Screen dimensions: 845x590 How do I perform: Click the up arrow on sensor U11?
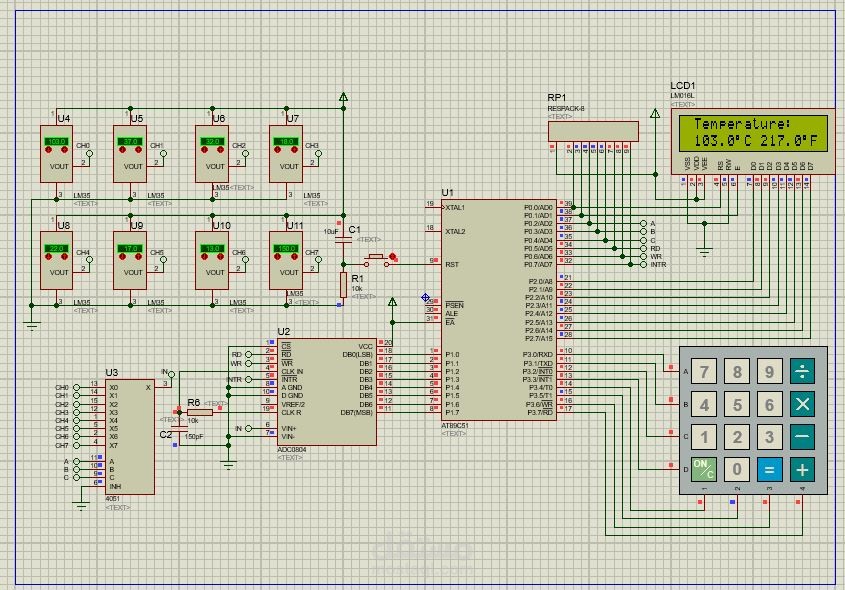pyautogui.click(x=295, y=257)
